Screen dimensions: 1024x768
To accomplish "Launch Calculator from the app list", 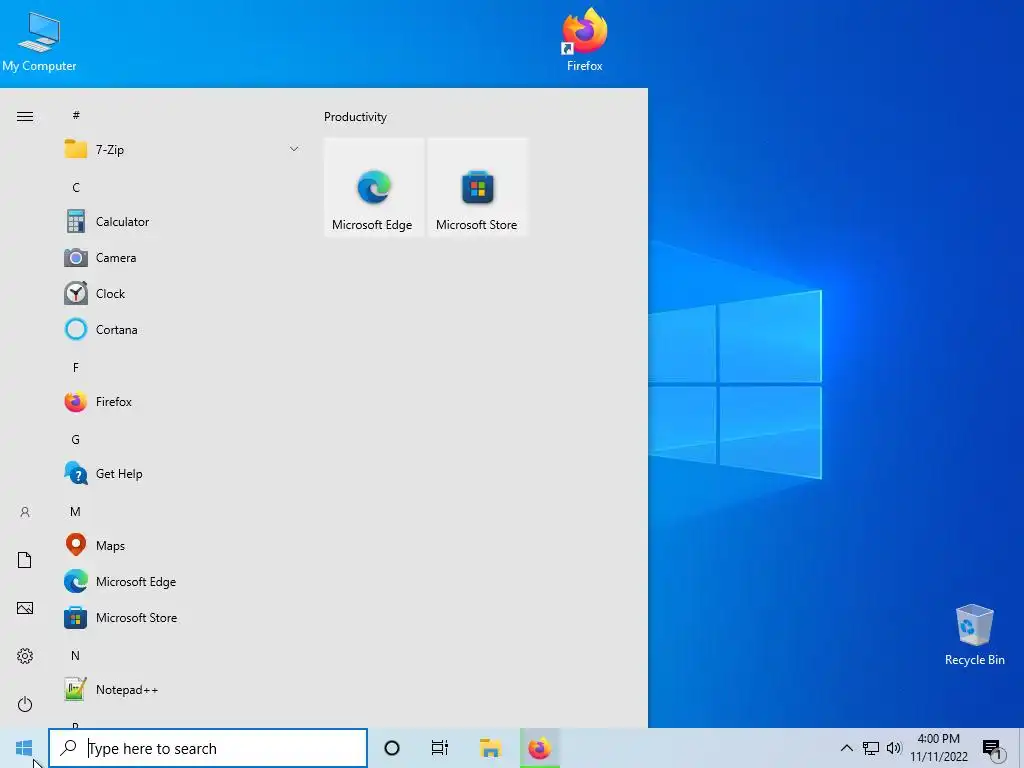I will point(181,222).
